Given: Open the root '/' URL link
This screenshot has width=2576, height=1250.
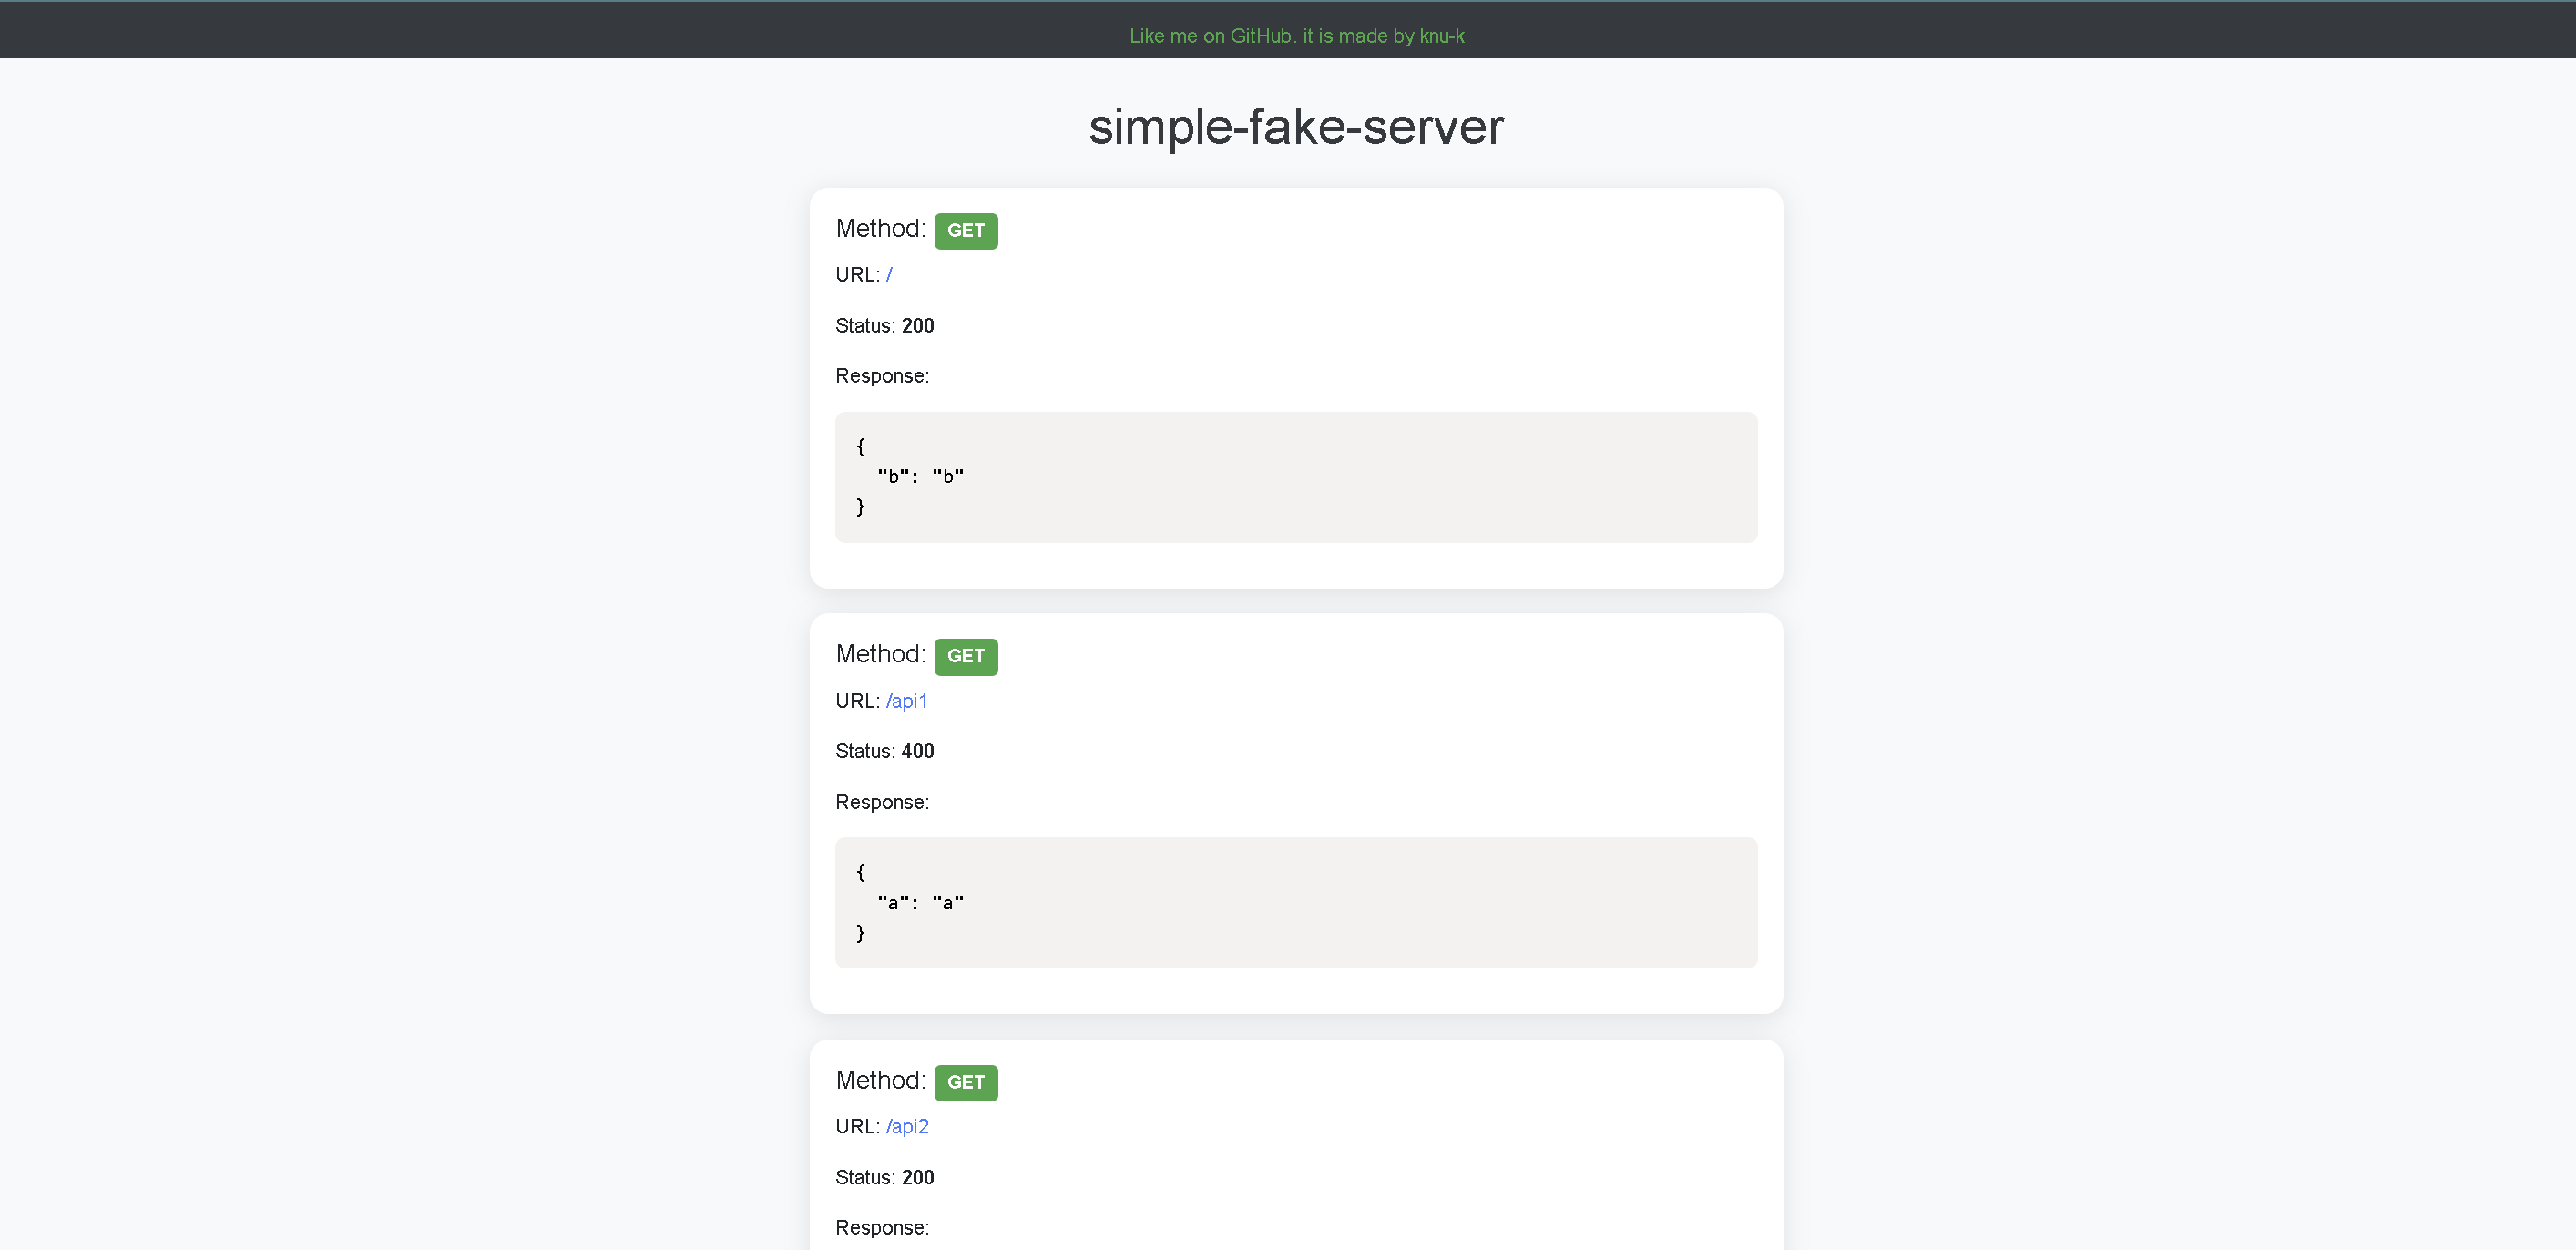Looking at the screenshot, I should tap(889, 275).
